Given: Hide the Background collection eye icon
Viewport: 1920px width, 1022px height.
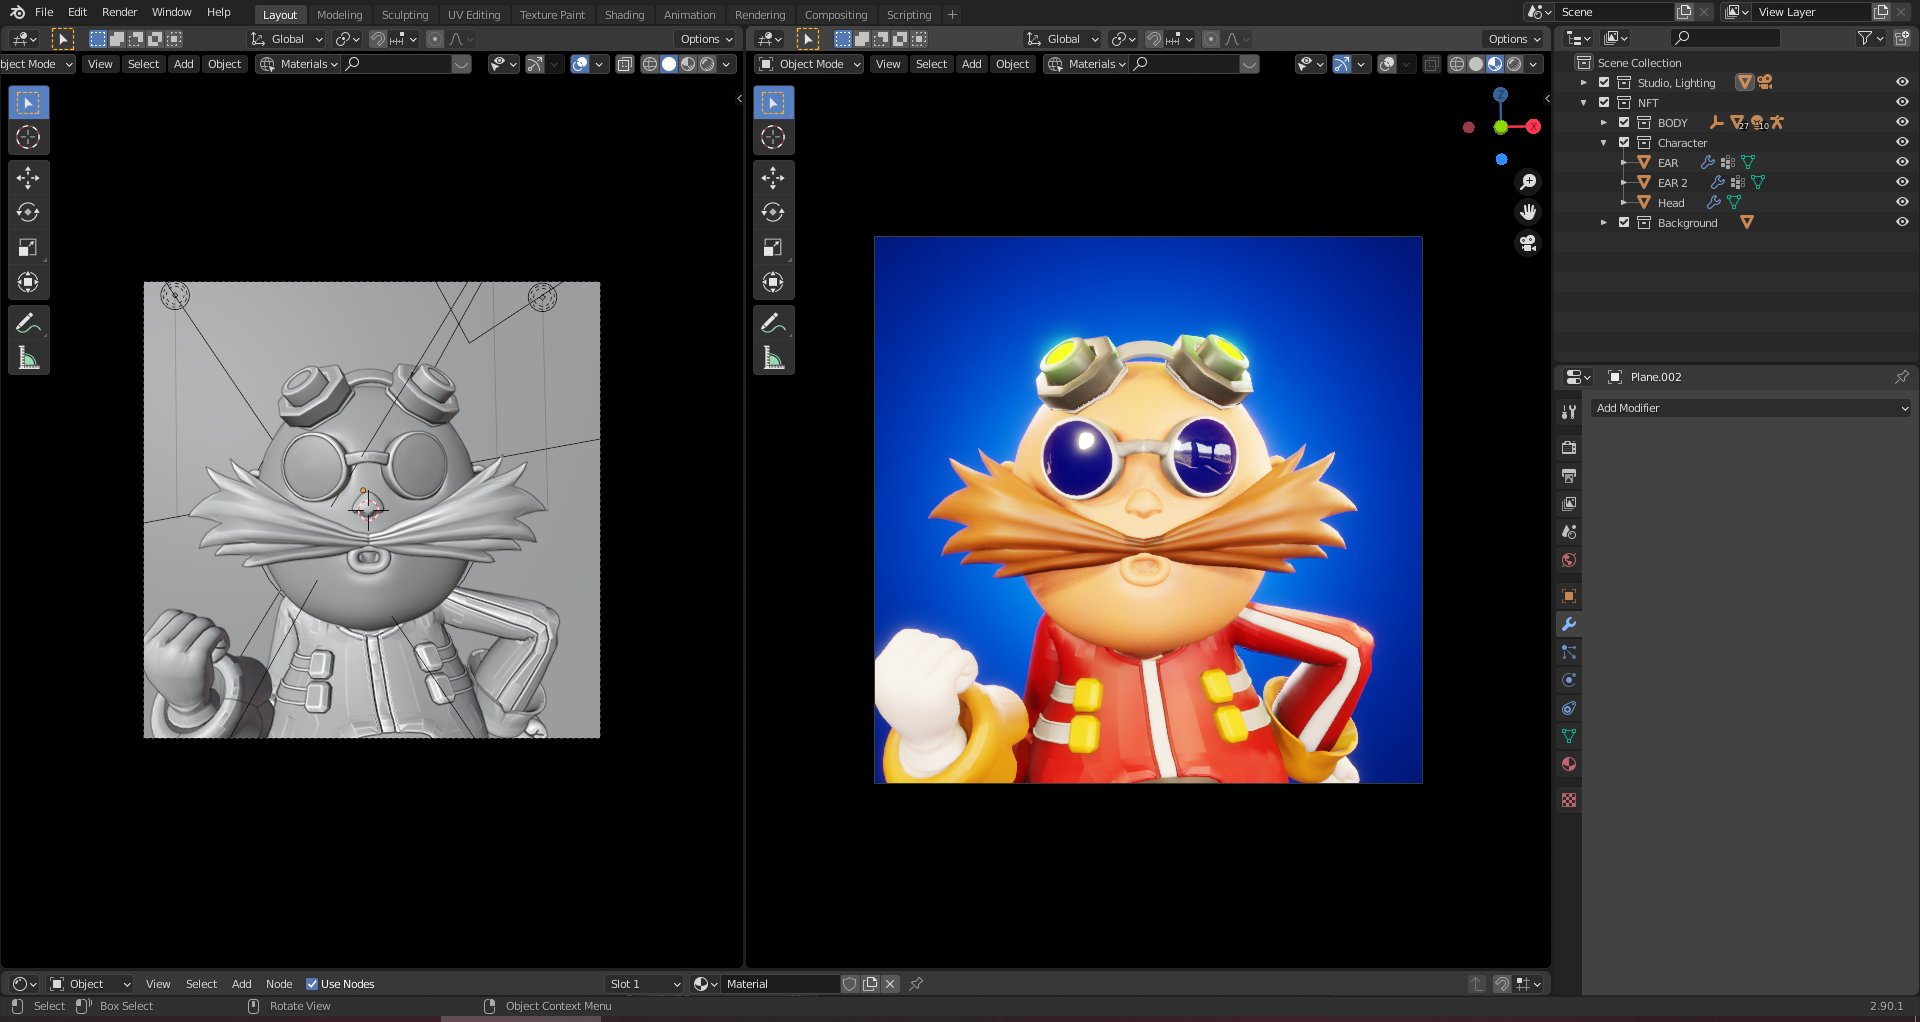Looking at the screenshot, I should coord(1902,222).
